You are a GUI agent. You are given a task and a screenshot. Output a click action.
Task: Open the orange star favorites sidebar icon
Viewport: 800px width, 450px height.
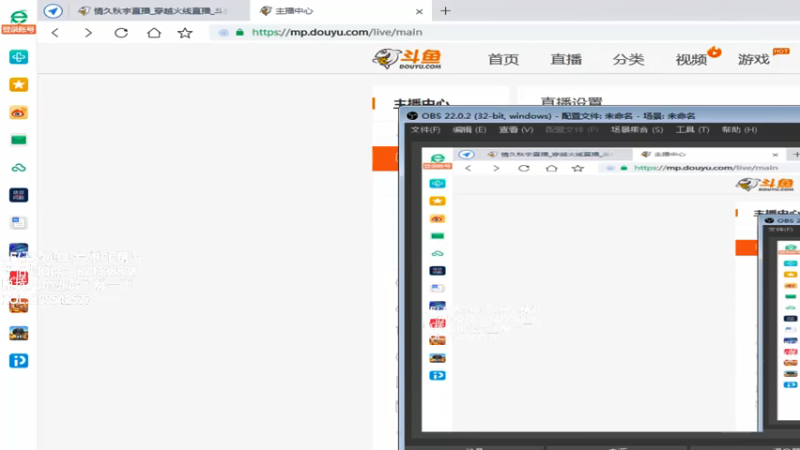tap(18, 84)
